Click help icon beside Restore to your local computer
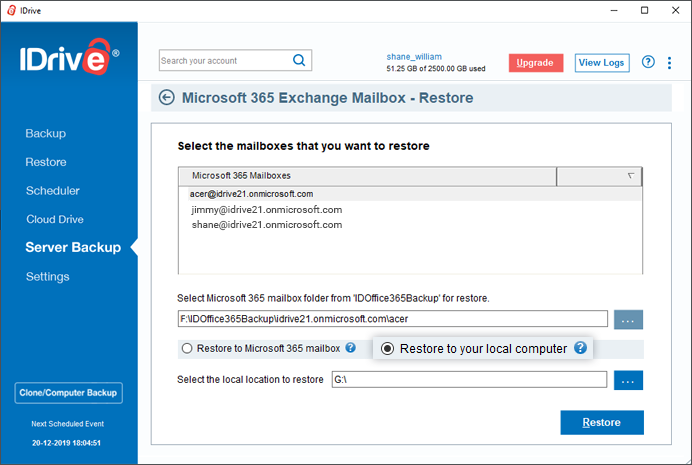 tap(580, 348)
